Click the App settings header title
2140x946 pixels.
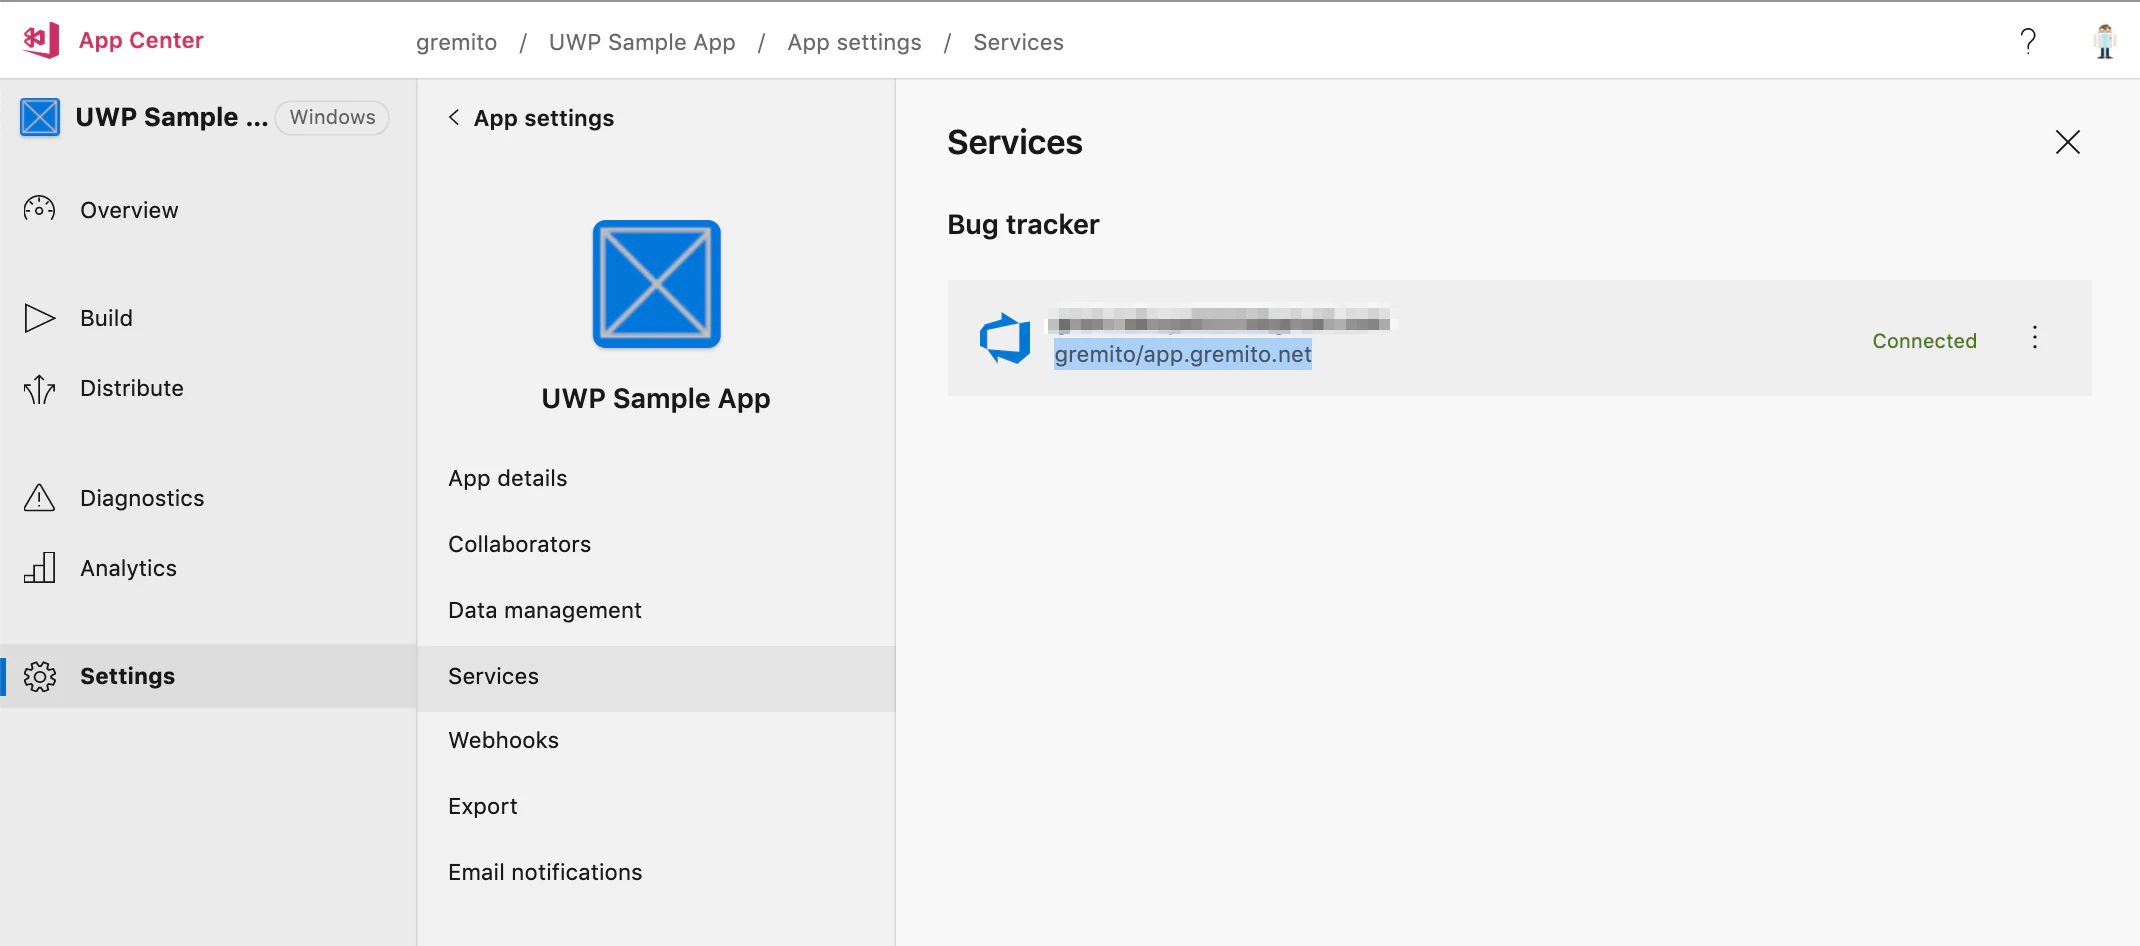[544, 118]
